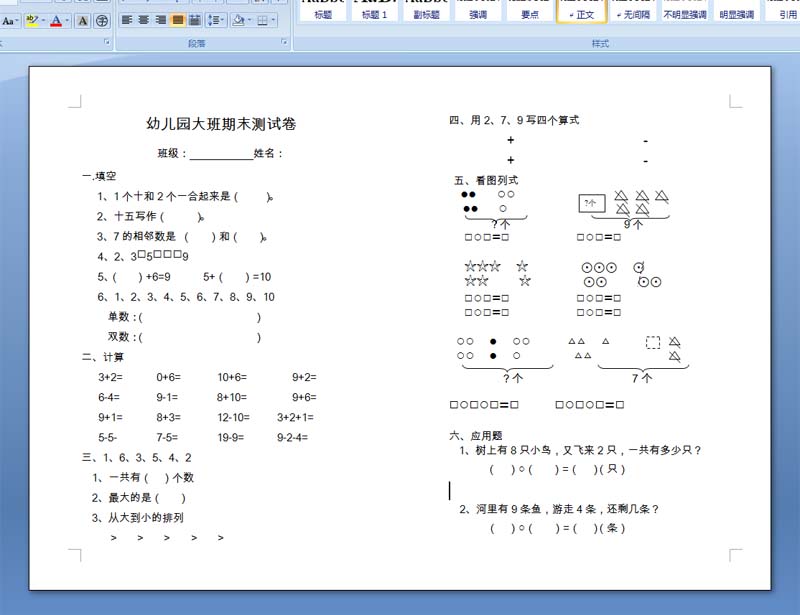
Task: Center the paragraph text
Action: coord(144,20)
